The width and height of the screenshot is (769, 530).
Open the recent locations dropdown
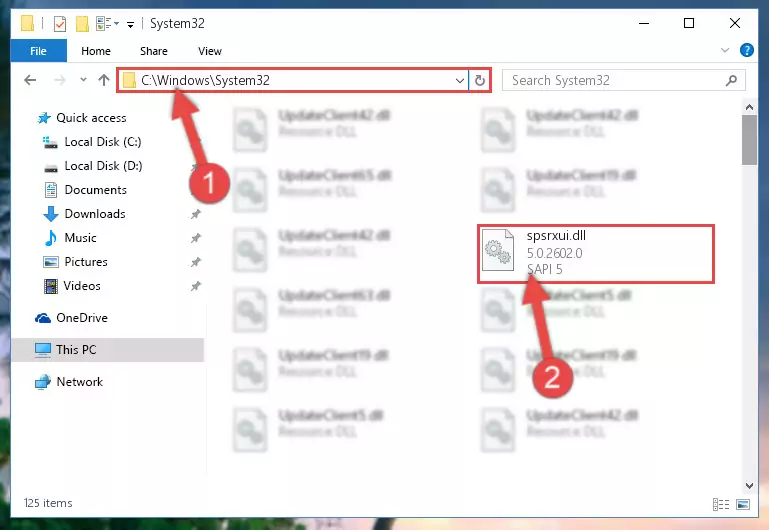pos(83,79)
